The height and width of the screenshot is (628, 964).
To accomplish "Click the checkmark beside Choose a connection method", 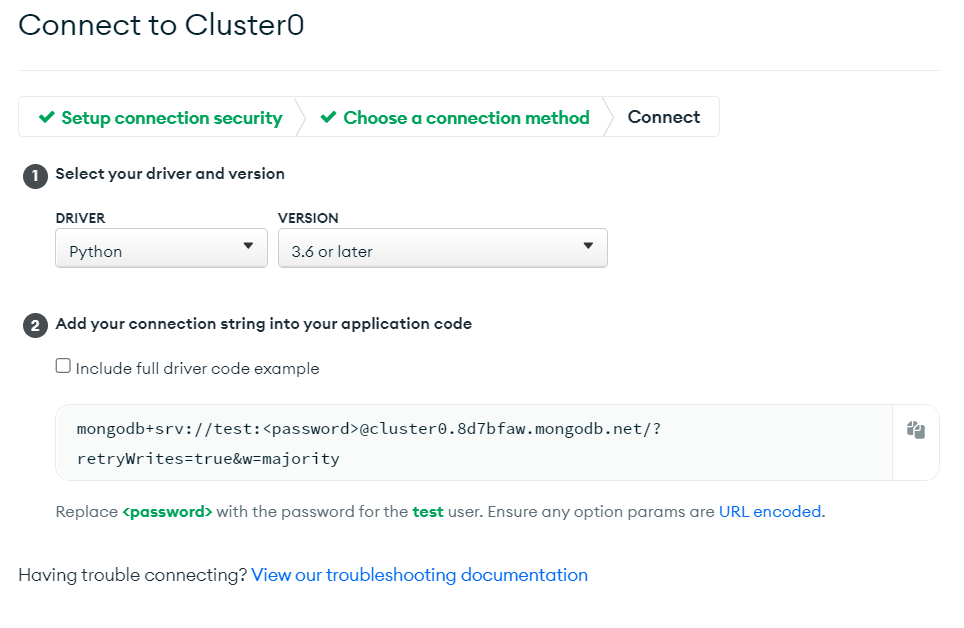I will point(328,117).
